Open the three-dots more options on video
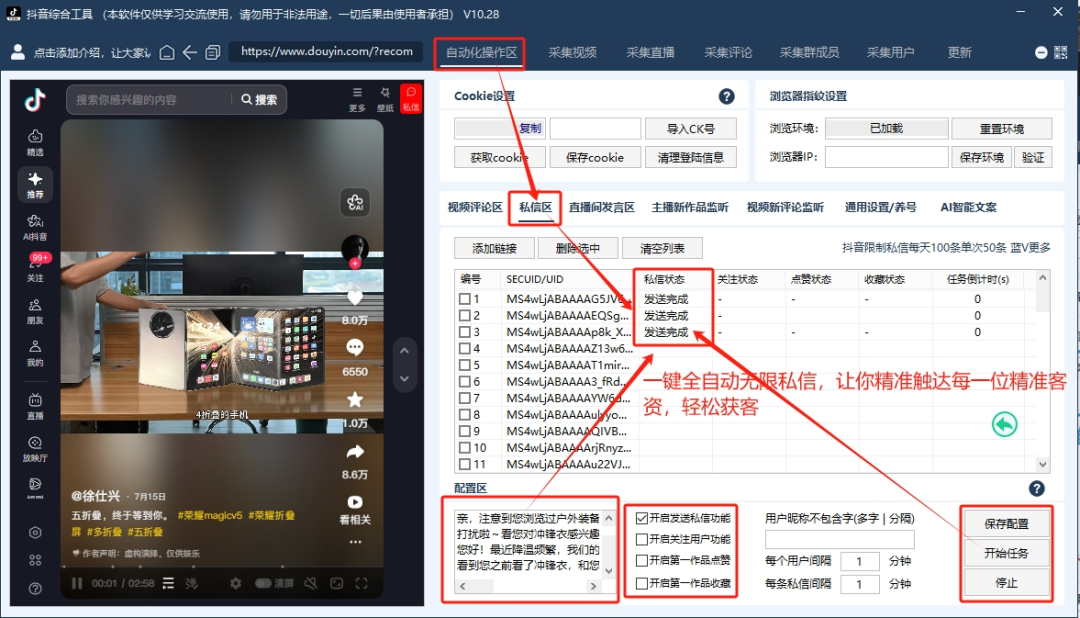This screenshot has width=1080, height=618. pos(355,542)
